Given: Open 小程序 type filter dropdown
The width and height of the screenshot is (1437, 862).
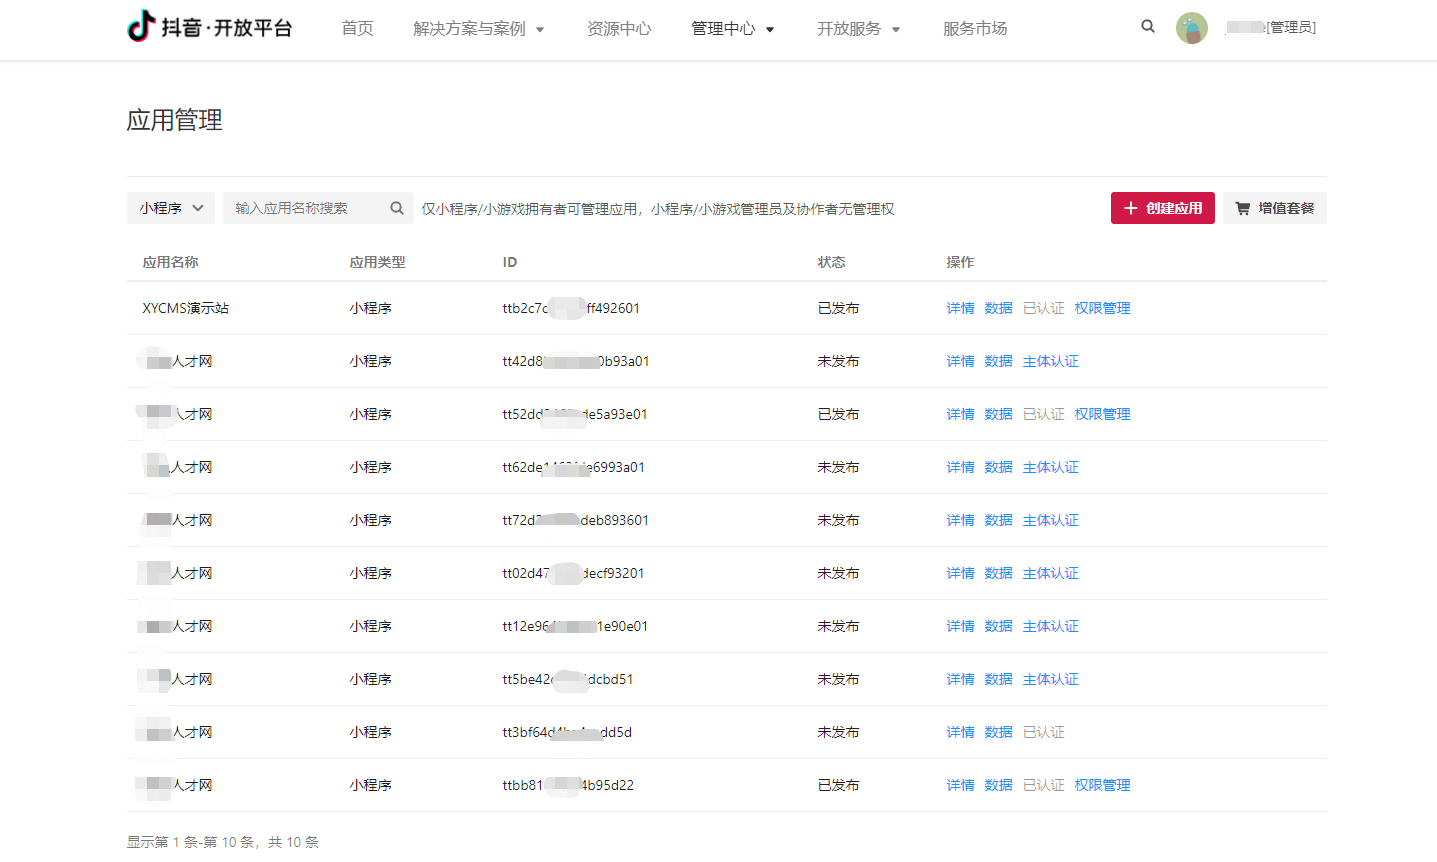Looking at the screenshot, I should pos(171,208).
